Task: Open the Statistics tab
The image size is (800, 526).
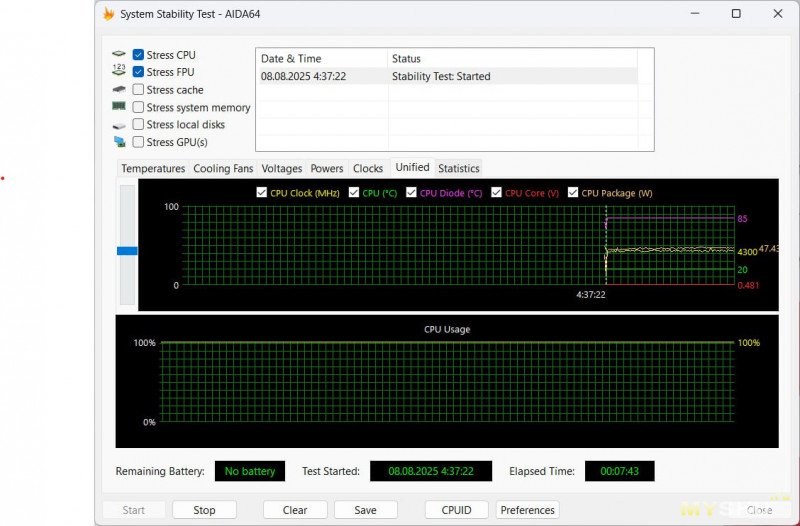Action: [458, 168]
